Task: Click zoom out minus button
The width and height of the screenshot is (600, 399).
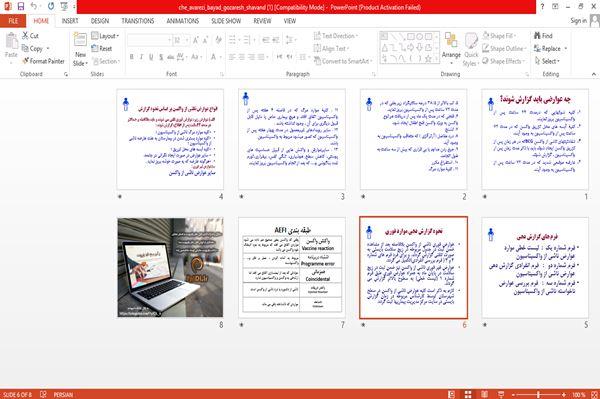Action: (x=514, y=394)
